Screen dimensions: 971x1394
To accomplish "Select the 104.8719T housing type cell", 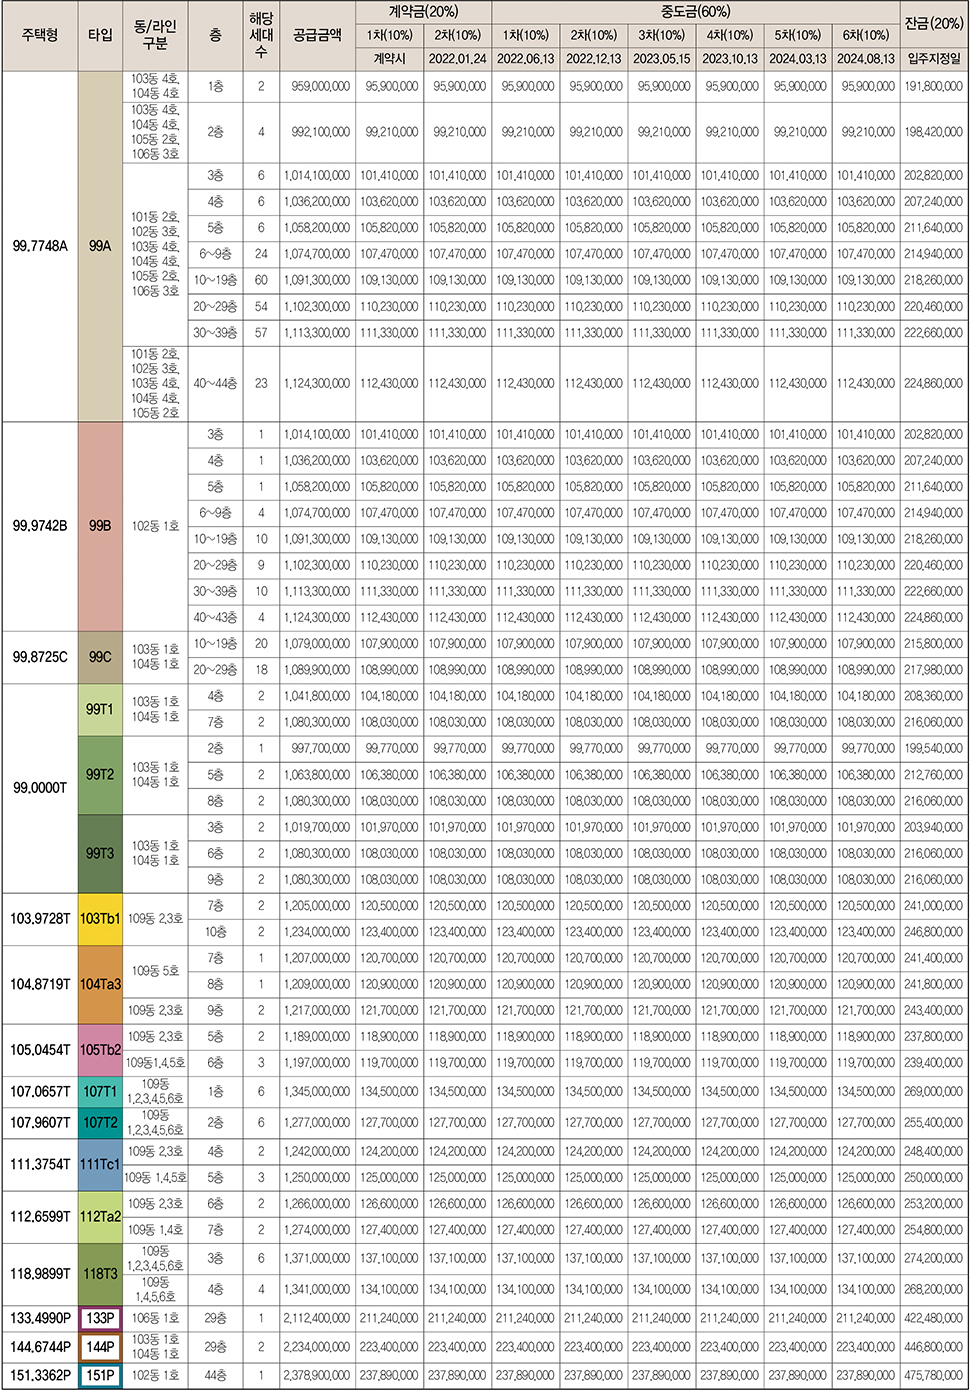I will (x=40, y=985).
